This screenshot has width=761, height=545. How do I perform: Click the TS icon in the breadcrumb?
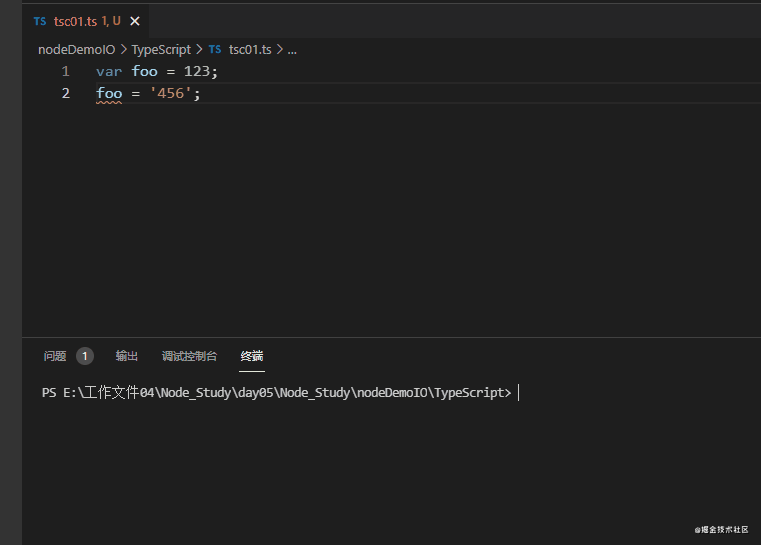click(x=215, y=50)
